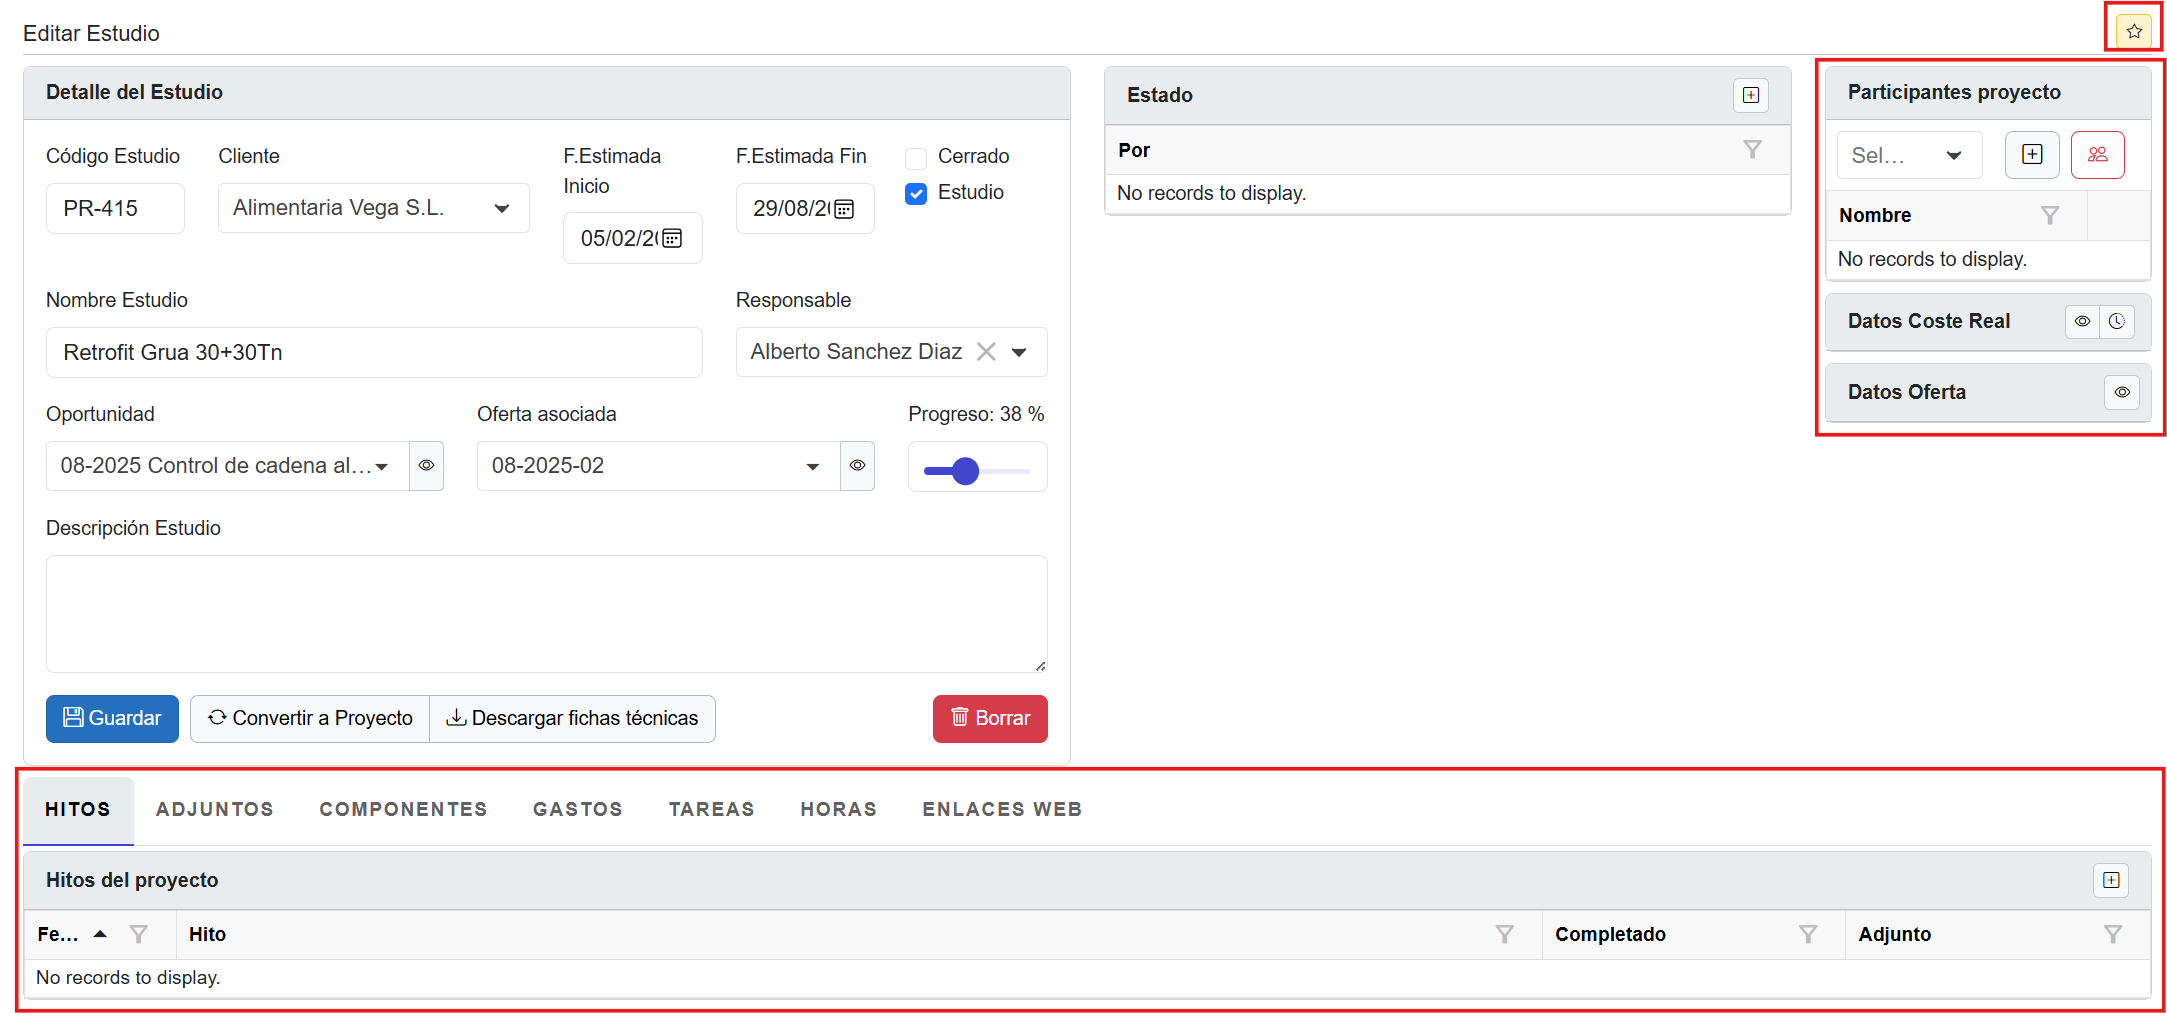Expand the Cliente dropdown
Screen dimensions: 2167x1021
tap(502, 208)
